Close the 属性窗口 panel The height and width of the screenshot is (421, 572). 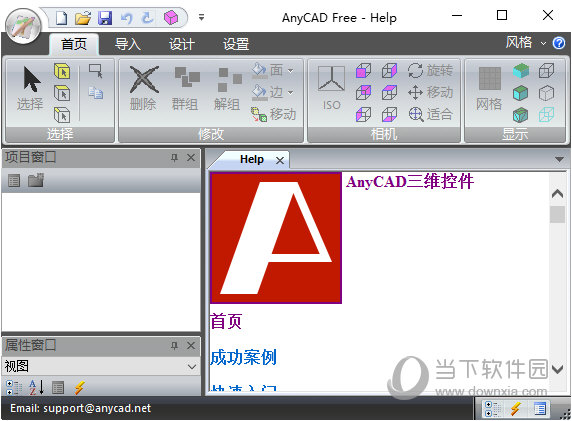pyautogui.click(x=191, y=345)
